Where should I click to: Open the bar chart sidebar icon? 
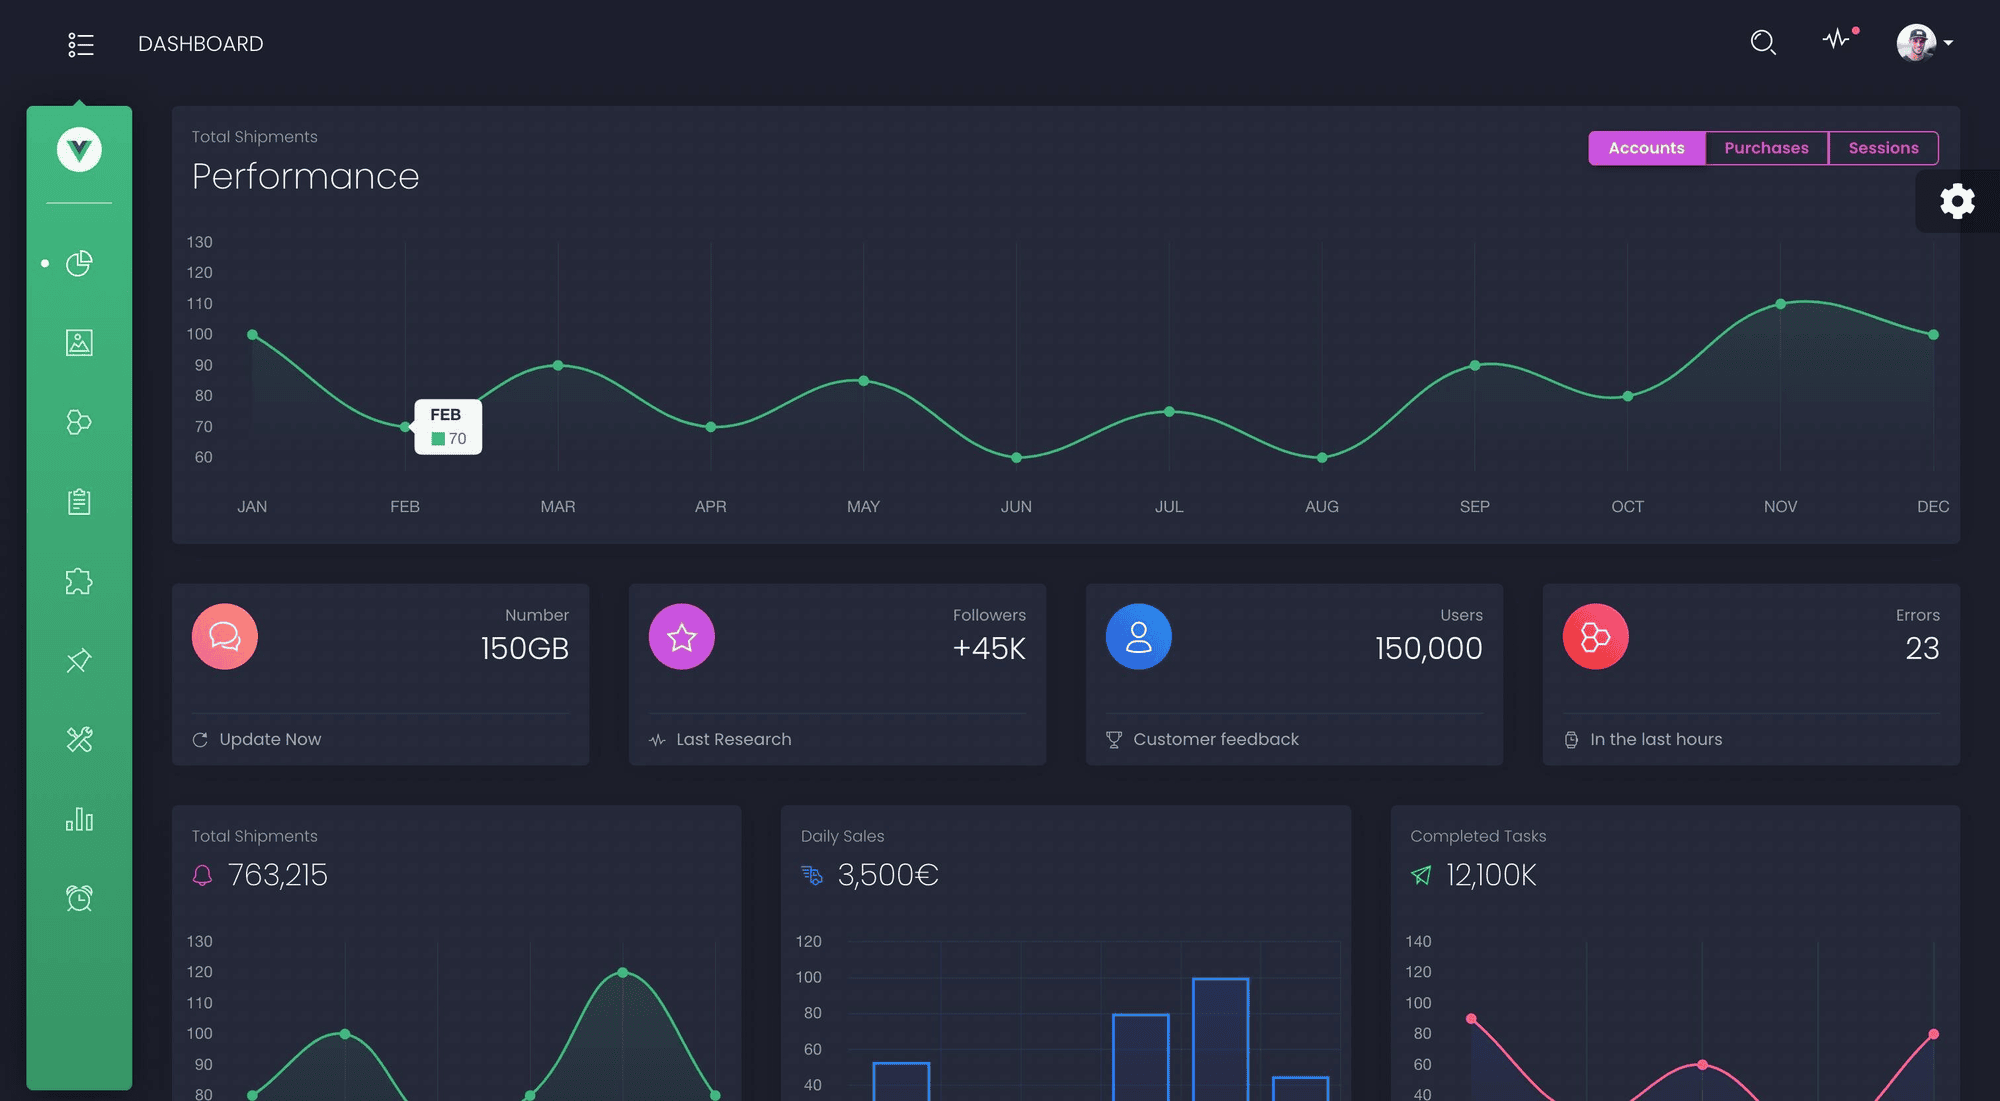[x=79, y=820]
